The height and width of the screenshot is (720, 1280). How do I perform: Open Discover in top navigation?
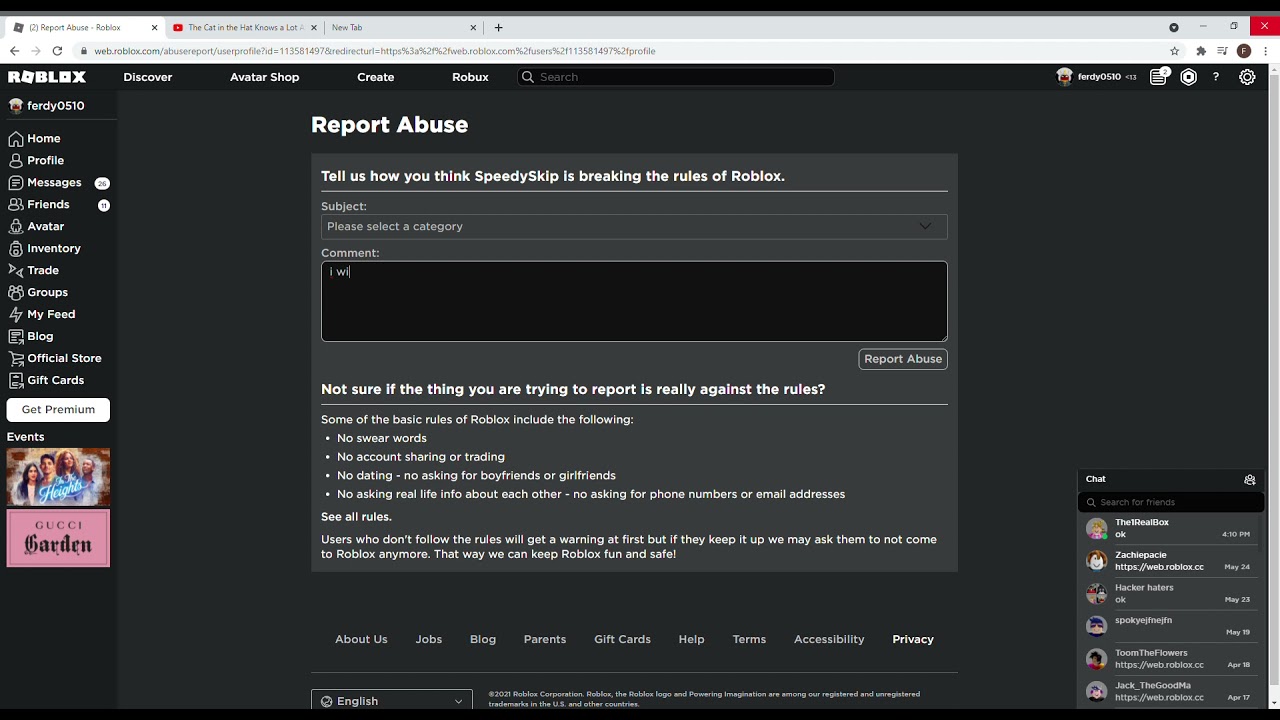[x=148, y=77]
